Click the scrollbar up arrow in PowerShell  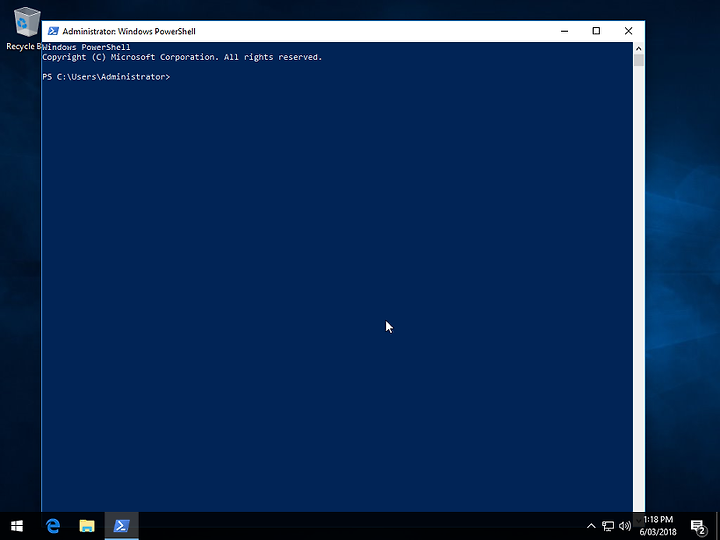pos(639,48)
